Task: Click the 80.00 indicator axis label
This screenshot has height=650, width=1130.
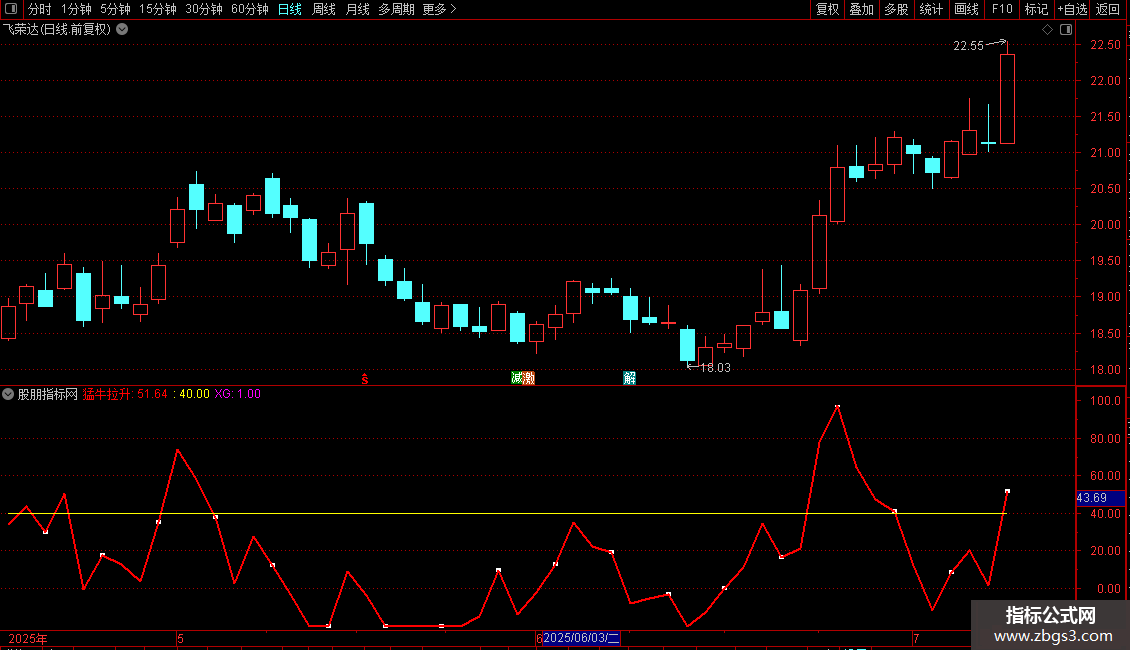Action: pos(1105,438)
